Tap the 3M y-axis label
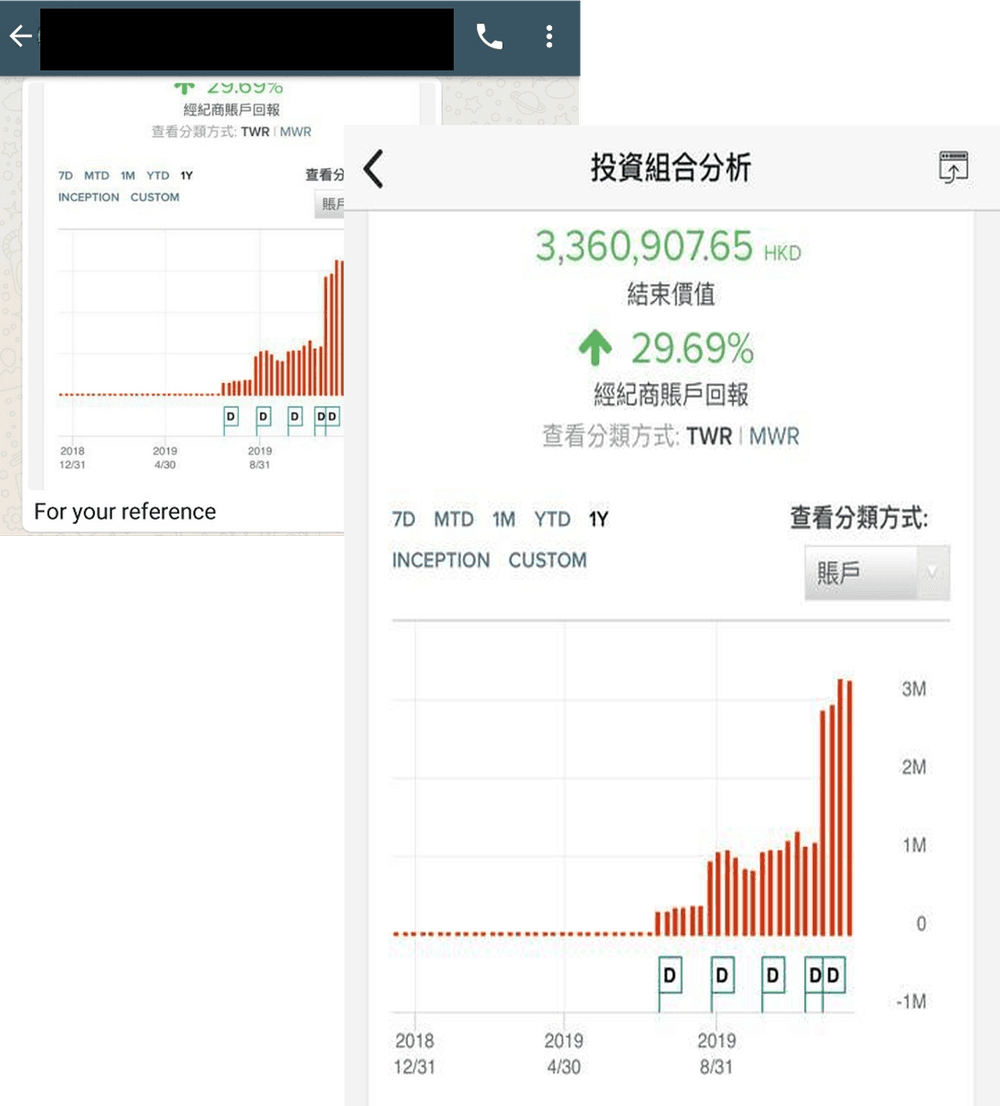Image resolution: width=1000 pixels, height=1106 pixels. [x=914, y=689]
